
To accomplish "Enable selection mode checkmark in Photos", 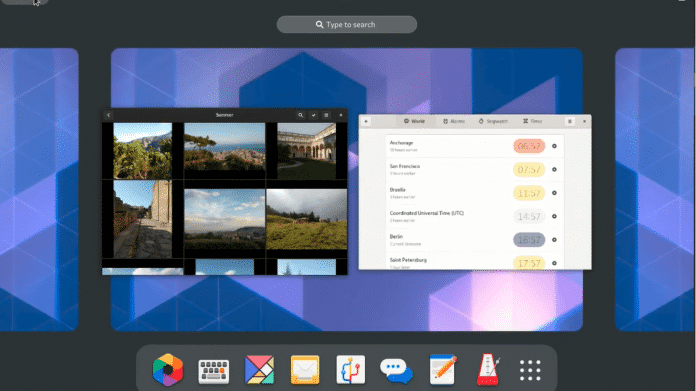I will click(313, 115).
